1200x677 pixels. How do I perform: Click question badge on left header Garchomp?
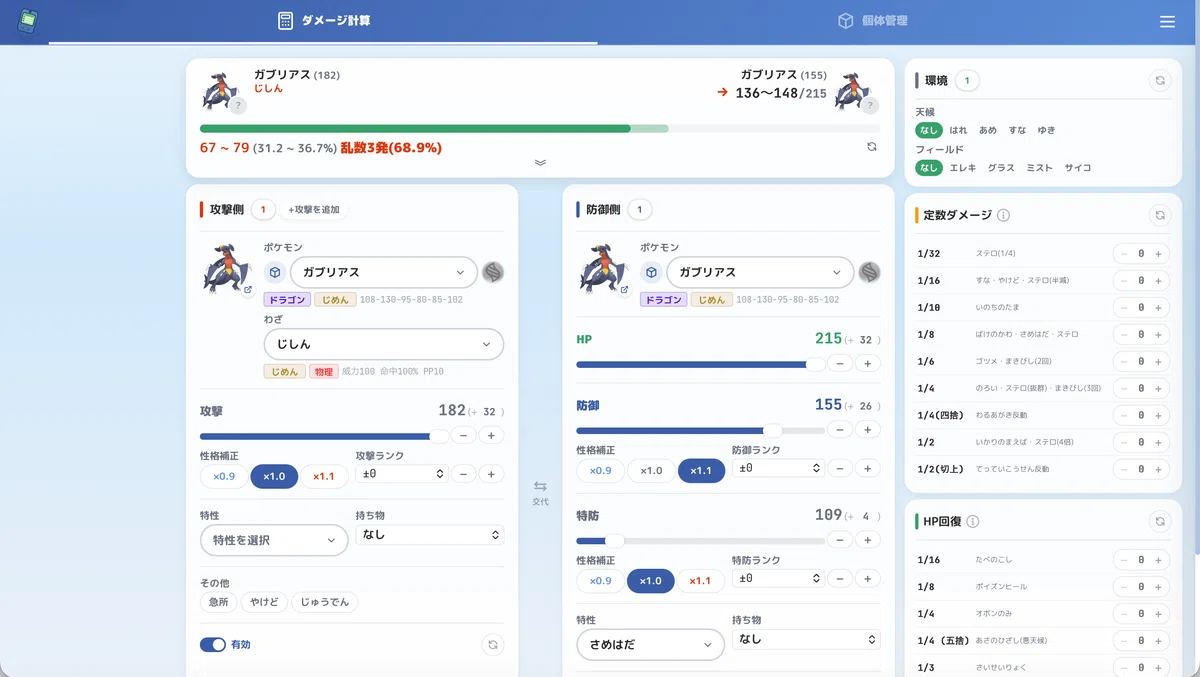pyautogui.click(x=237, y=105)
